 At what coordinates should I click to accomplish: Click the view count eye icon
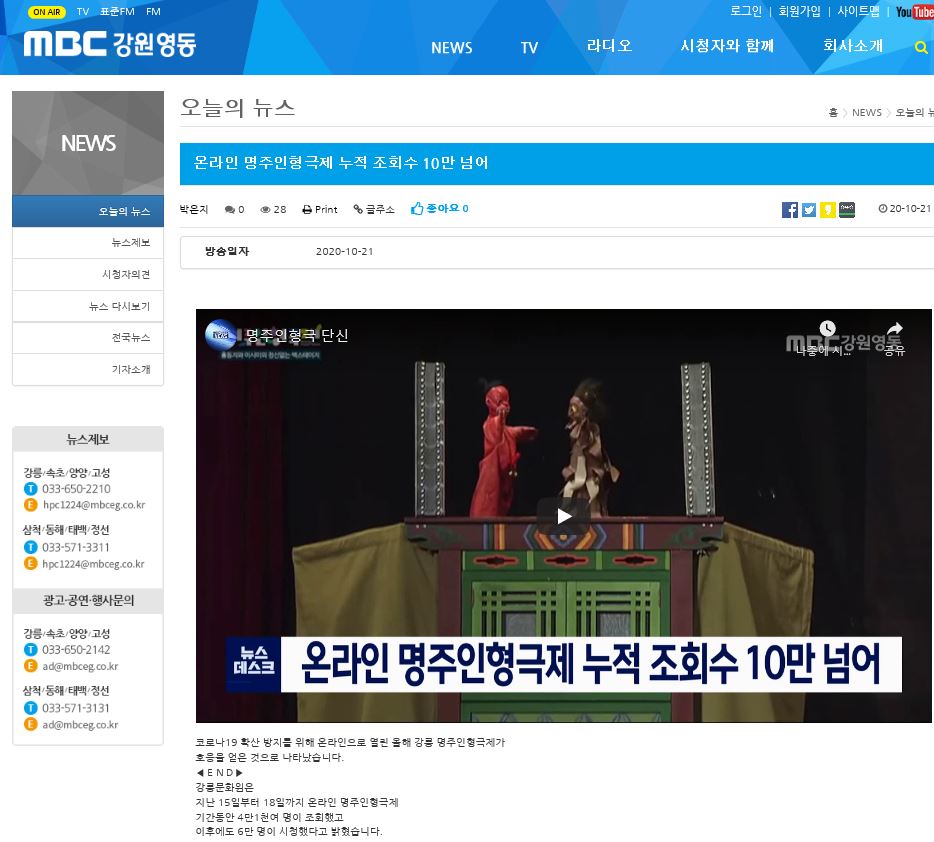tap(266, 210)
